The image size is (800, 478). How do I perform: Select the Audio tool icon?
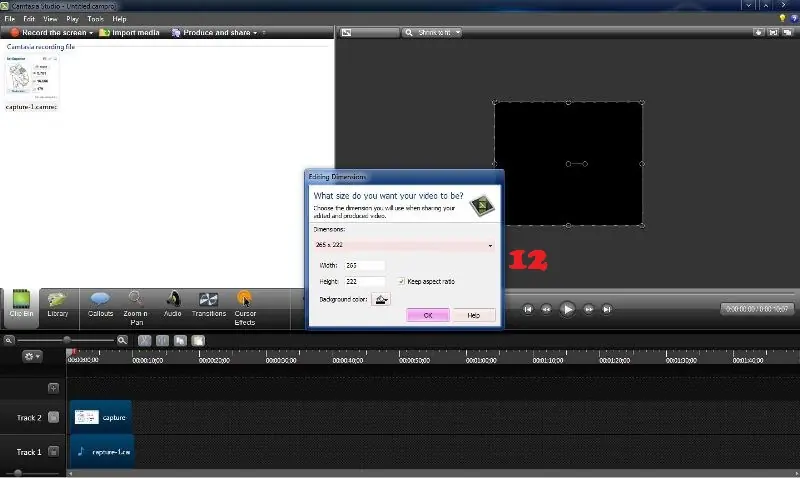172,303
